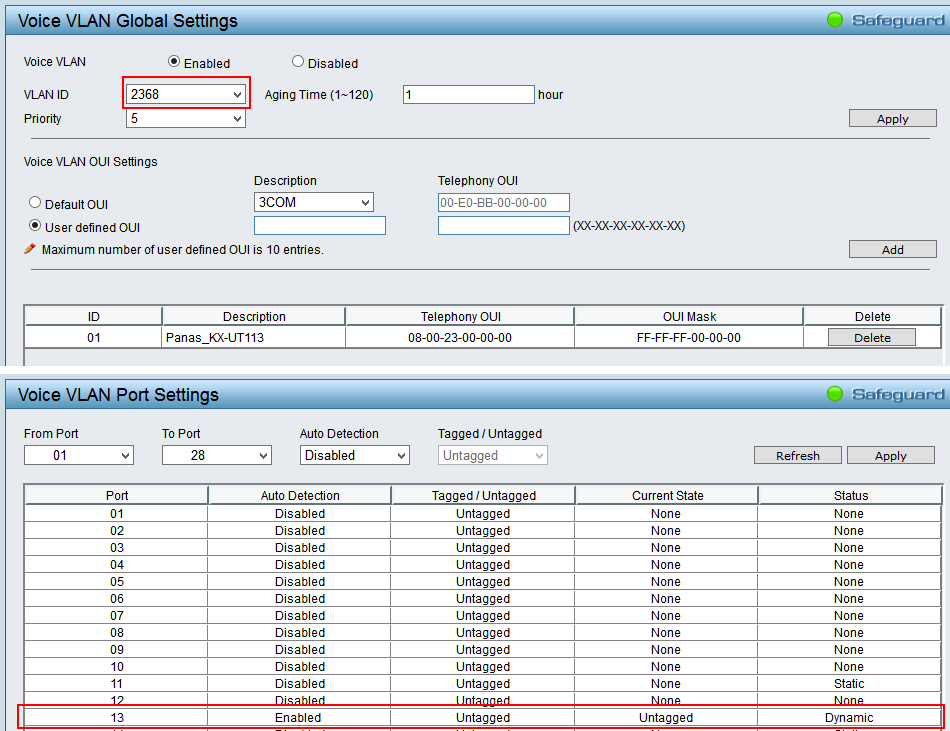
Task: Choose the User defined OUI radio option
Action: point(35,226)
